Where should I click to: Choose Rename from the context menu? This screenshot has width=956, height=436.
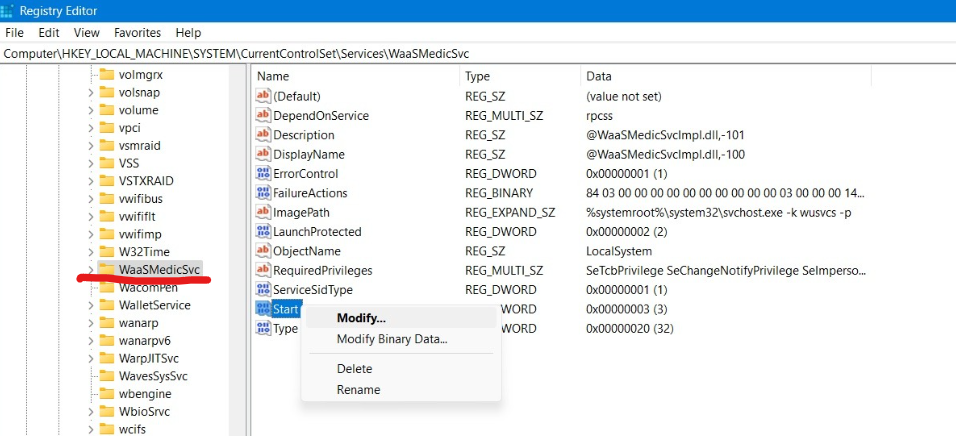[x=401, y=390]
